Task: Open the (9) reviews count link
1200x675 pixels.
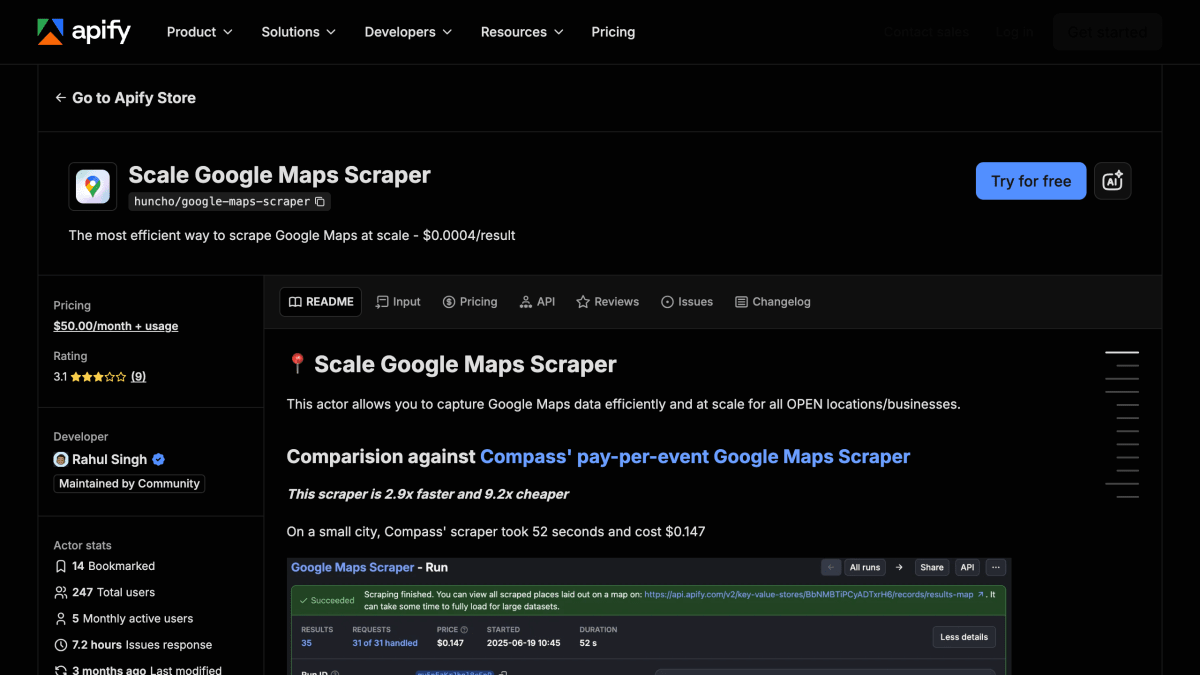Action: coord(138,377)
